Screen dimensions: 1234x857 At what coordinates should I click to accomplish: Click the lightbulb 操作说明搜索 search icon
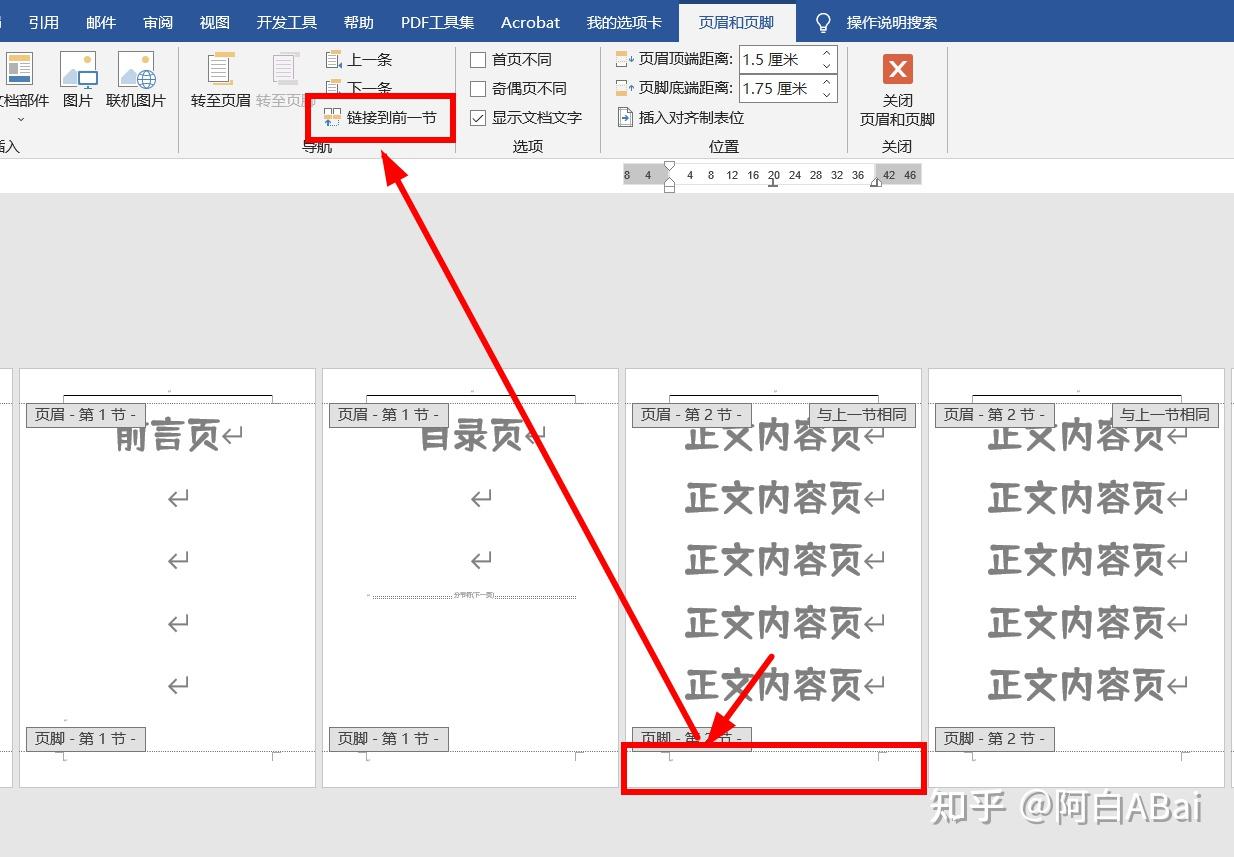coord(823,22)
